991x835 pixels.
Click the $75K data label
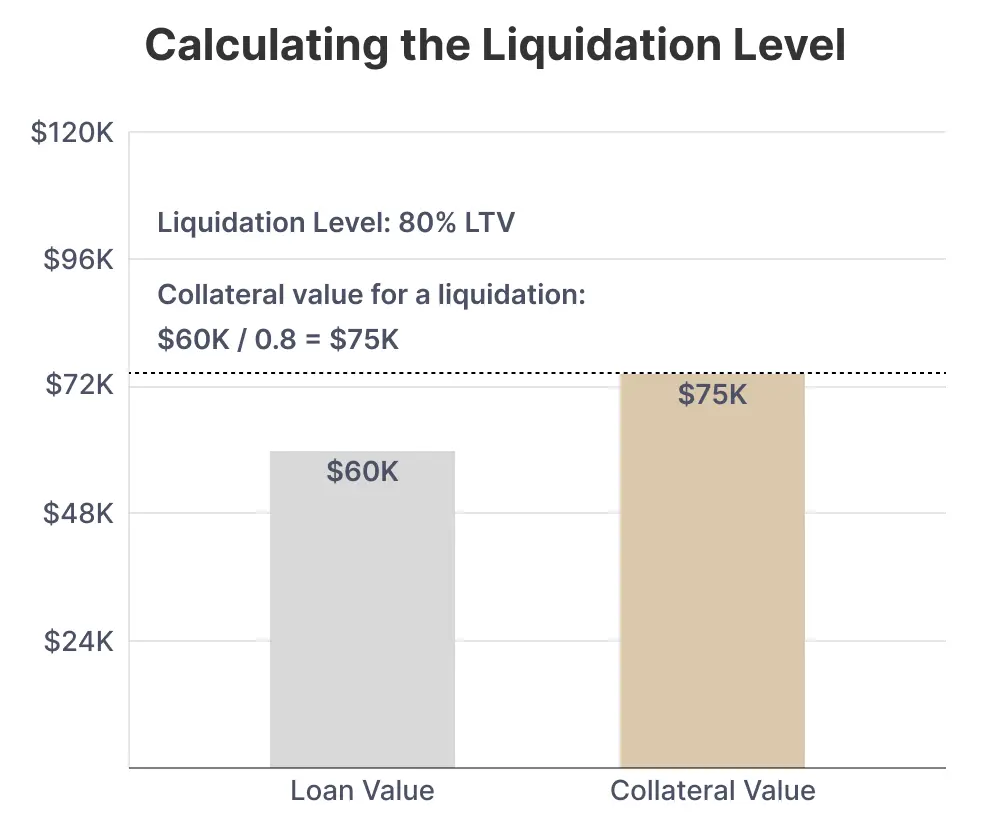coord(712,395)
